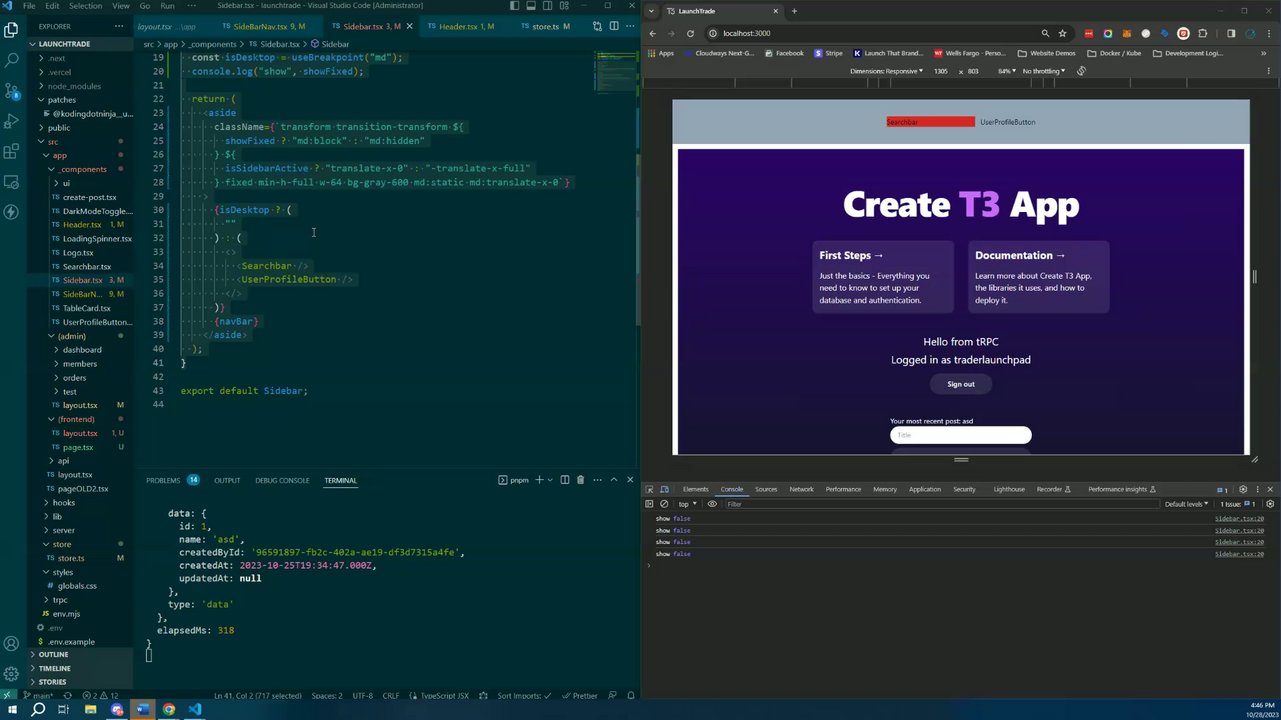
Task: Open the No throttling dropdown
Action: click(x=1044, y=71)
